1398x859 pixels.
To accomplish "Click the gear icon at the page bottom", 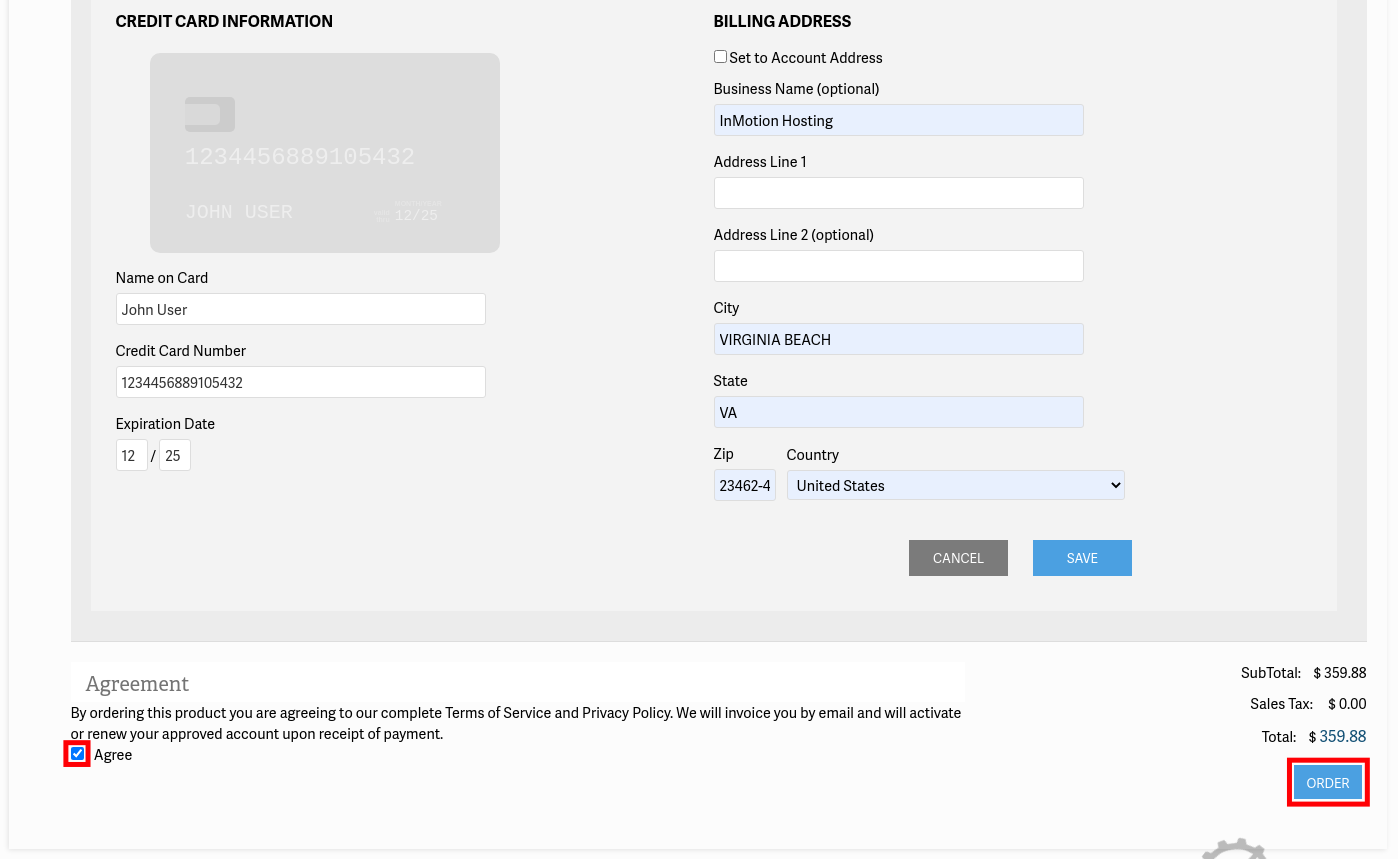I will click(1234, 850).
